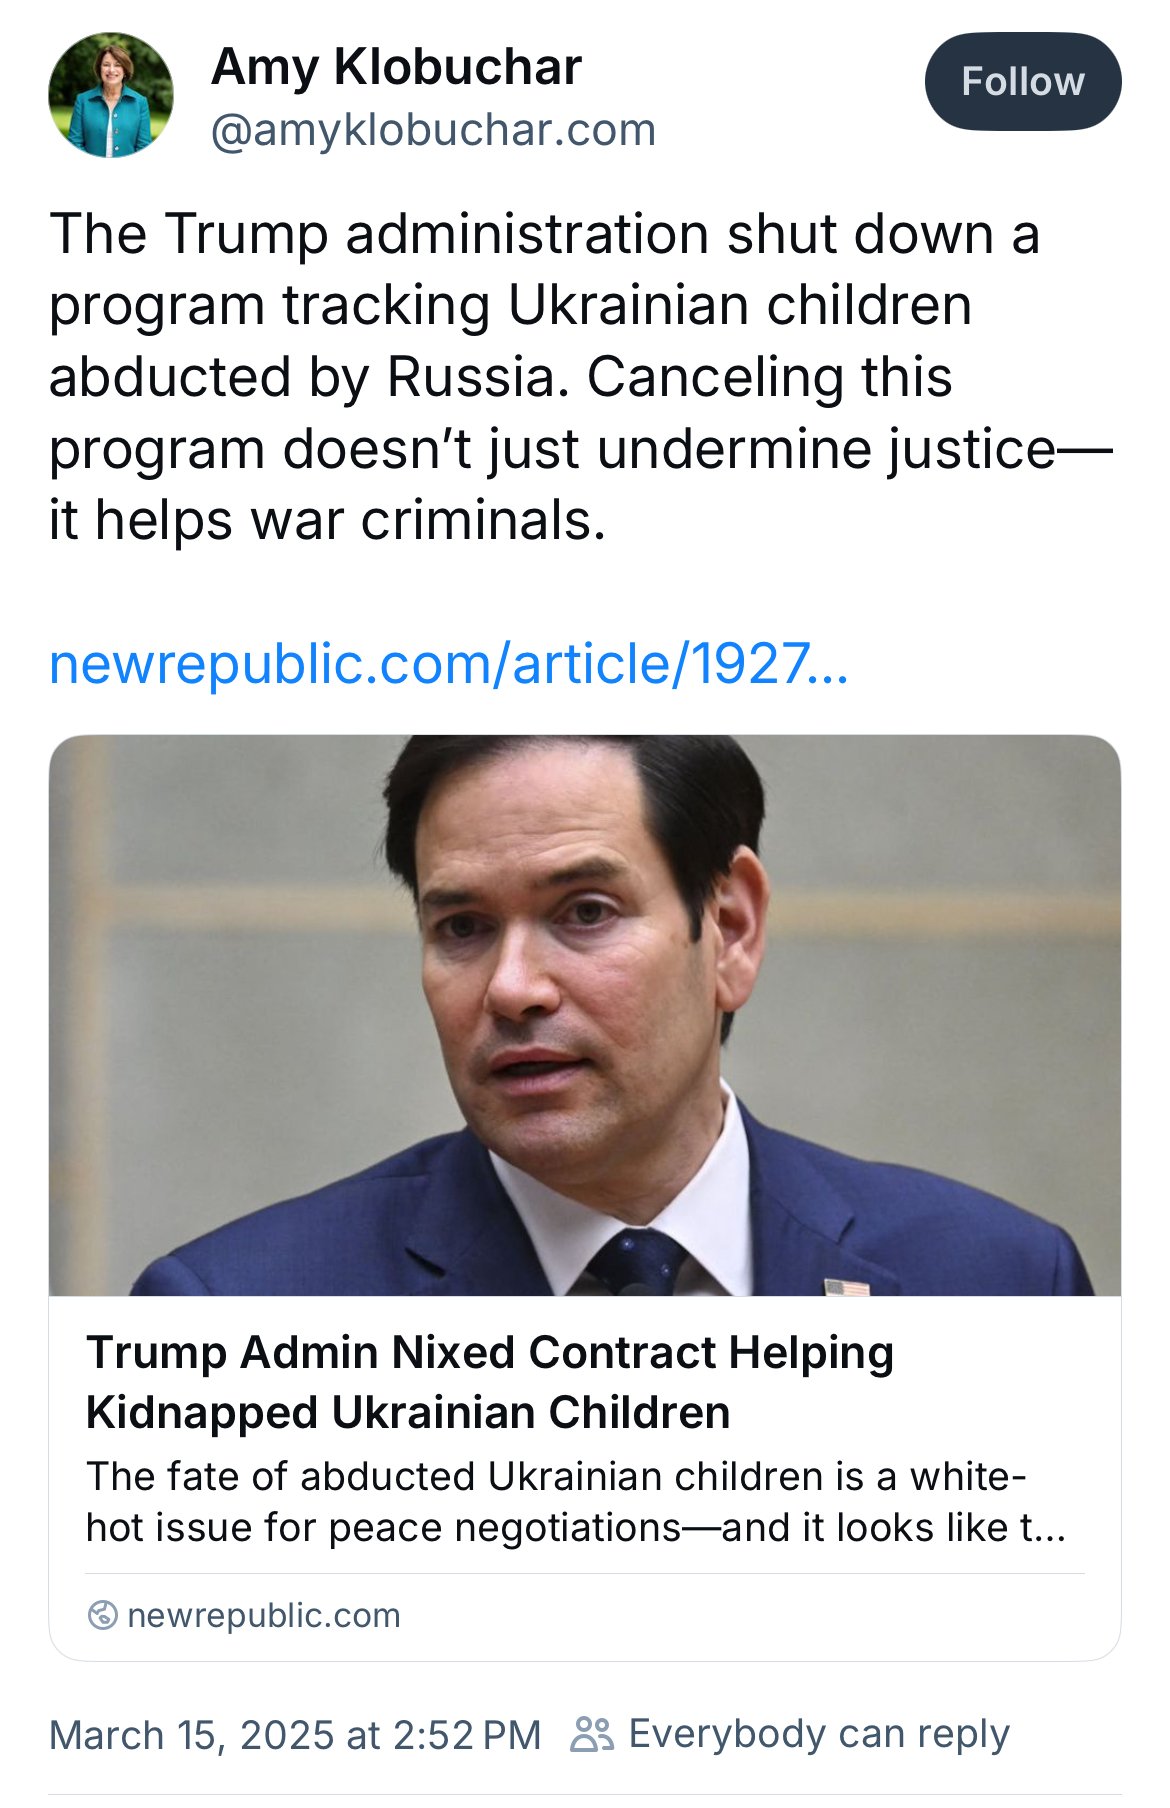Click the globe icon in link card footer
Screen dimensions: 1170x1808
[102, 1615]
